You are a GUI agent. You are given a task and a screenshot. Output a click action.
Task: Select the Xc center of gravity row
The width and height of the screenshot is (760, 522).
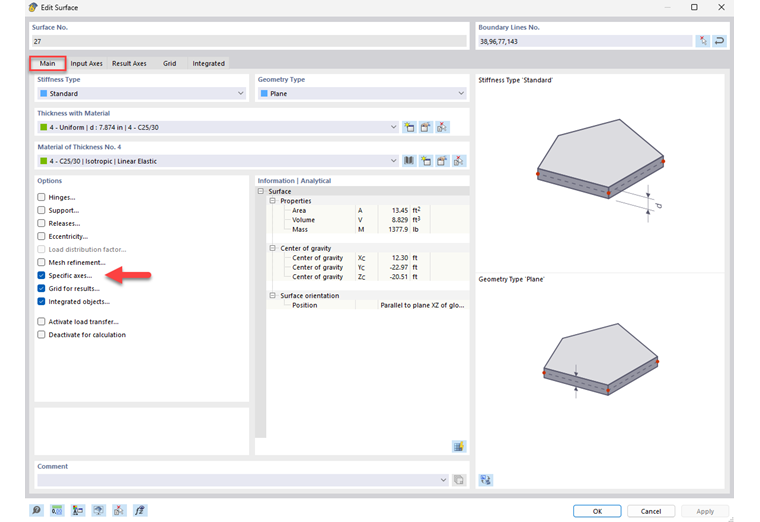pos(368,258)
